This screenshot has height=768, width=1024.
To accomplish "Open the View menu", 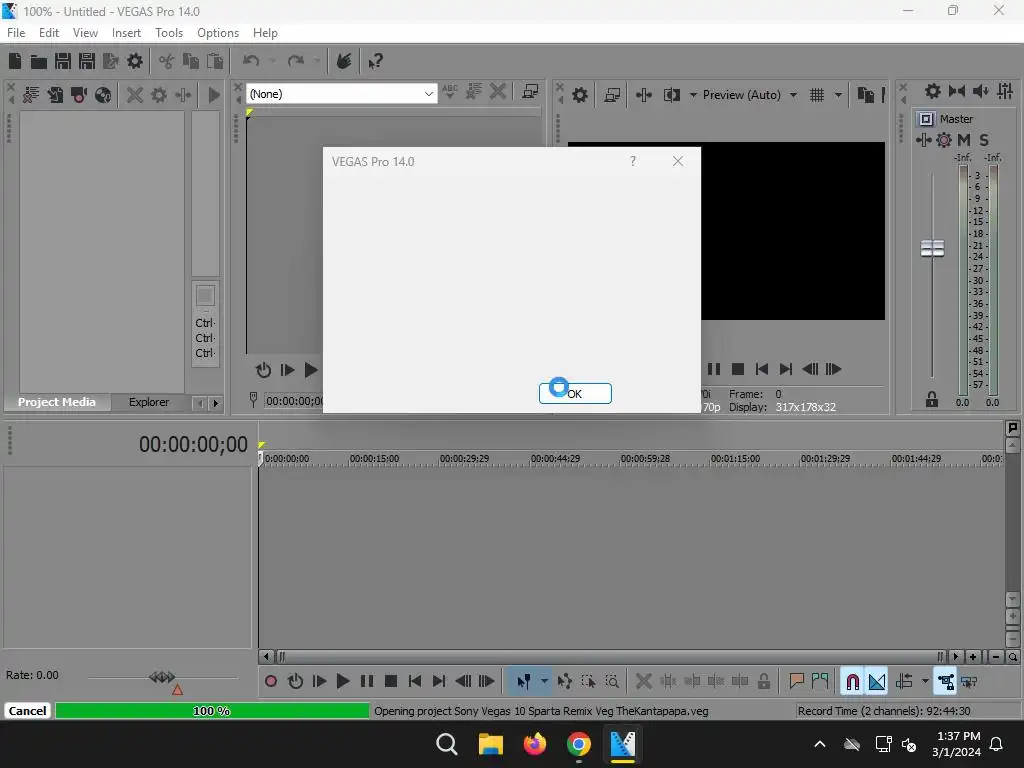I will point(86,33).
